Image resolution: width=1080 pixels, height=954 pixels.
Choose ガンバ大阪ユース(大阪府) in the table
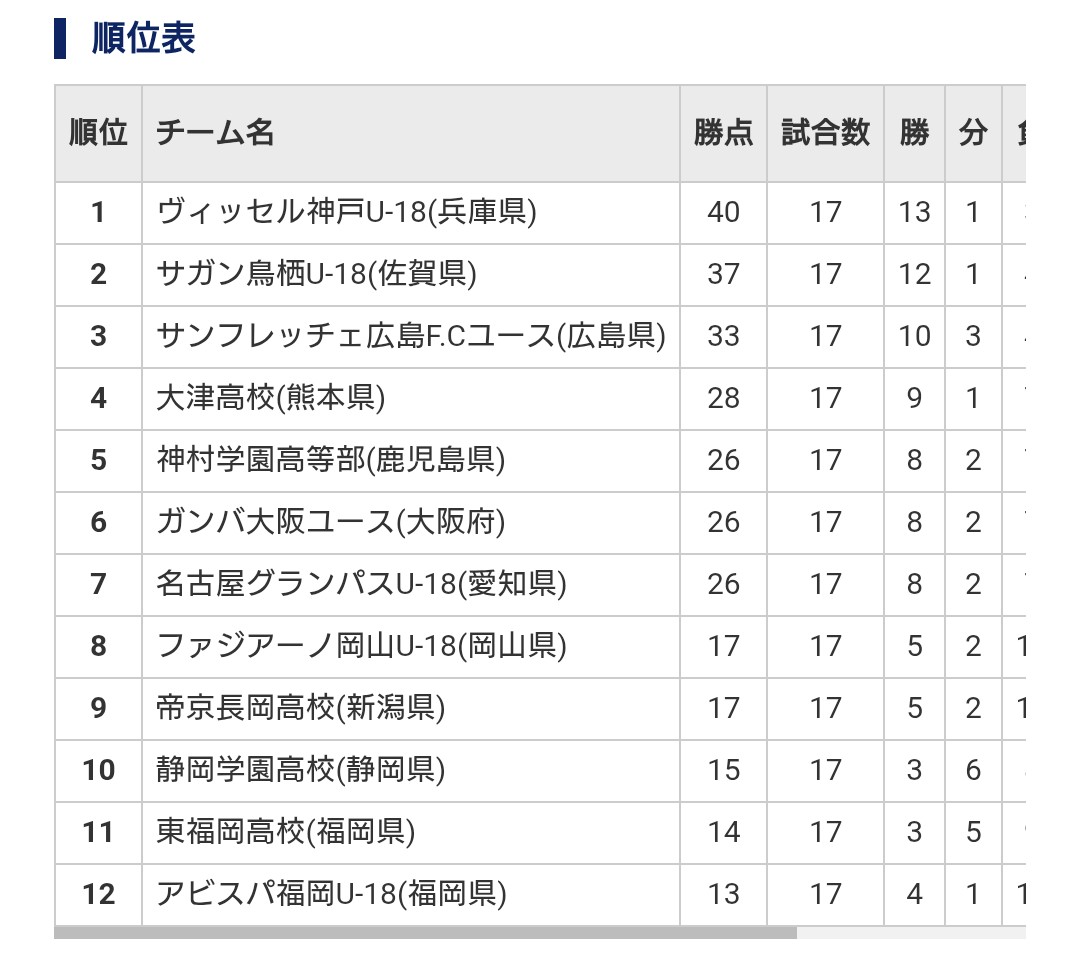click(330, 522)
